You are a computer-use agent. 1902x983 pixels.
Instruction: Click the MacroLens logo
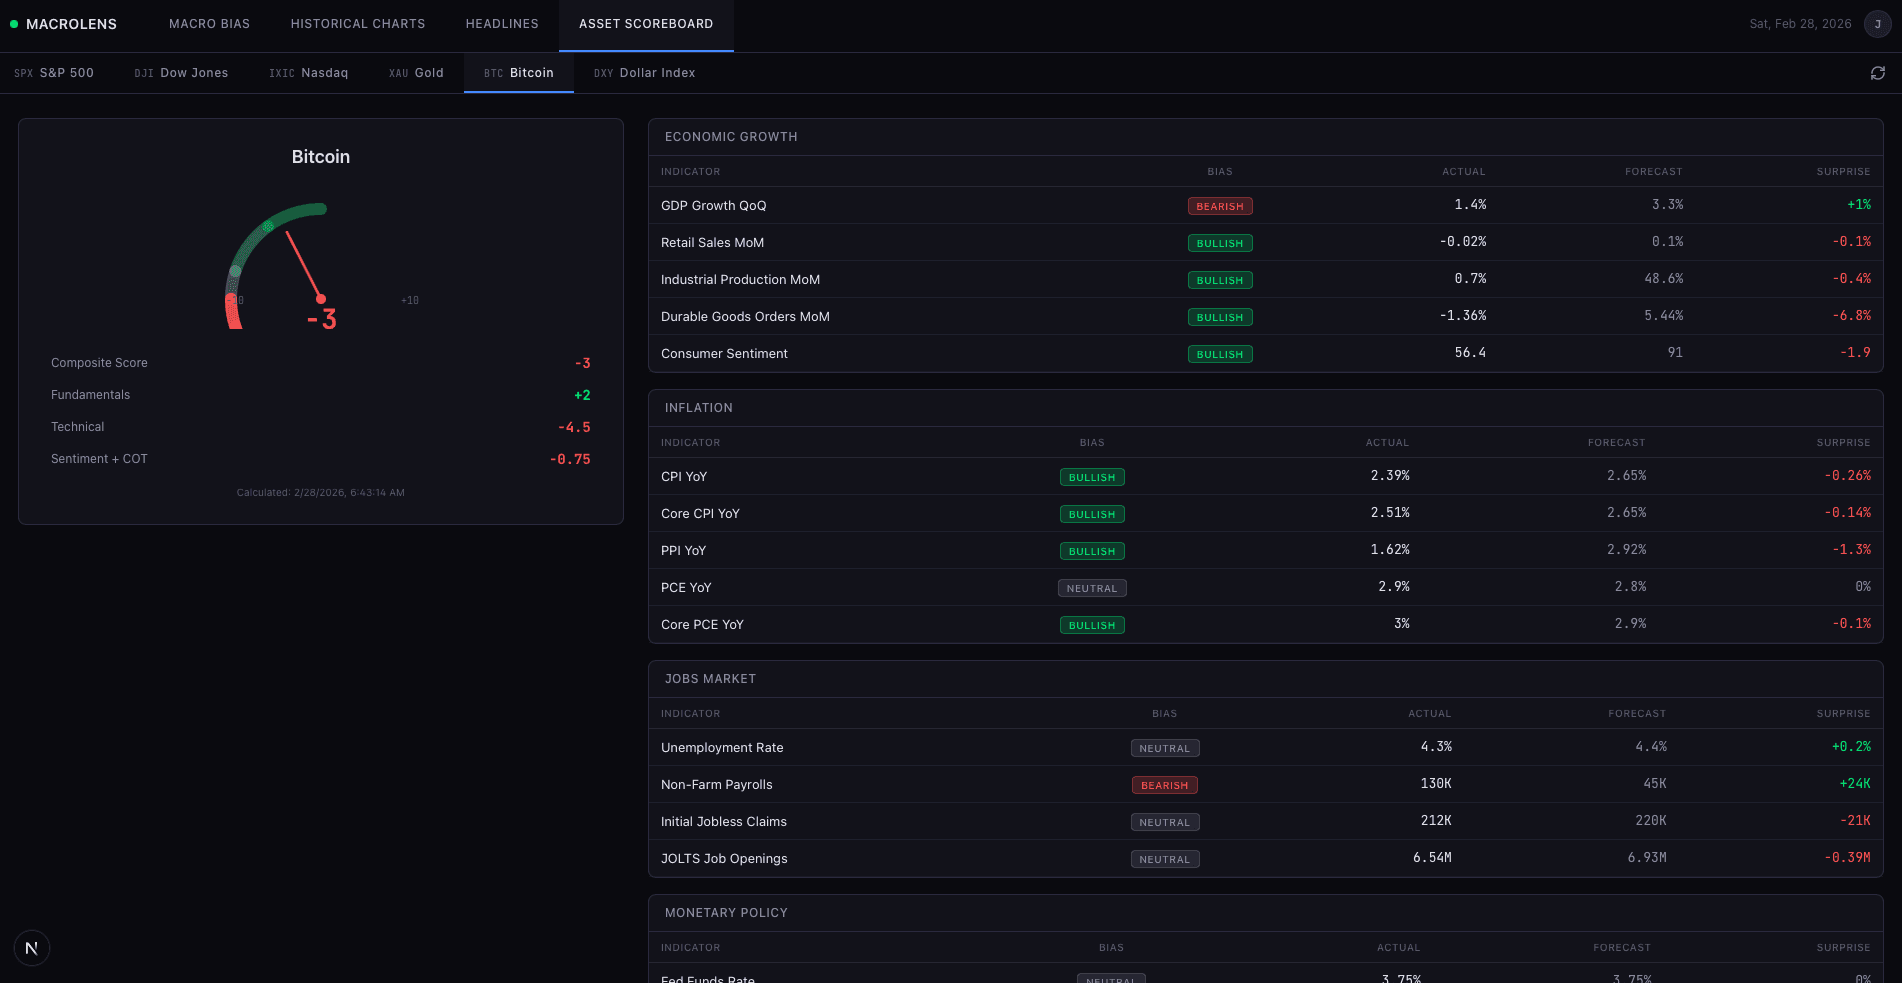64,24
